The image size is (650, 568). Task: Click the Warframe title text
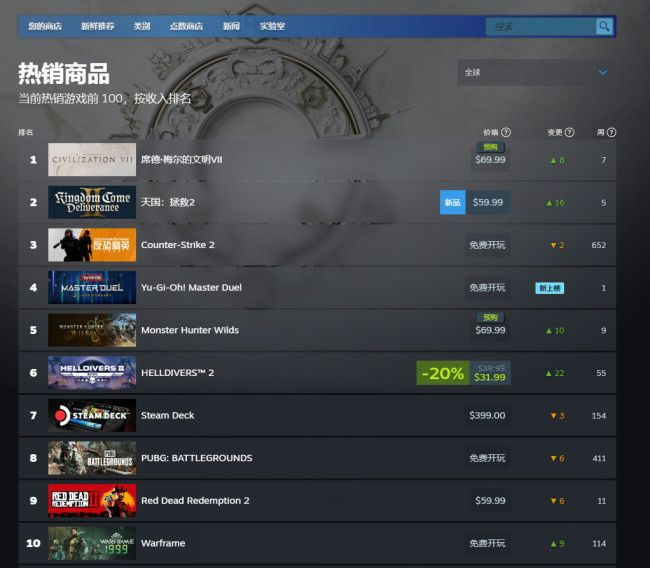tap(163, 543)
